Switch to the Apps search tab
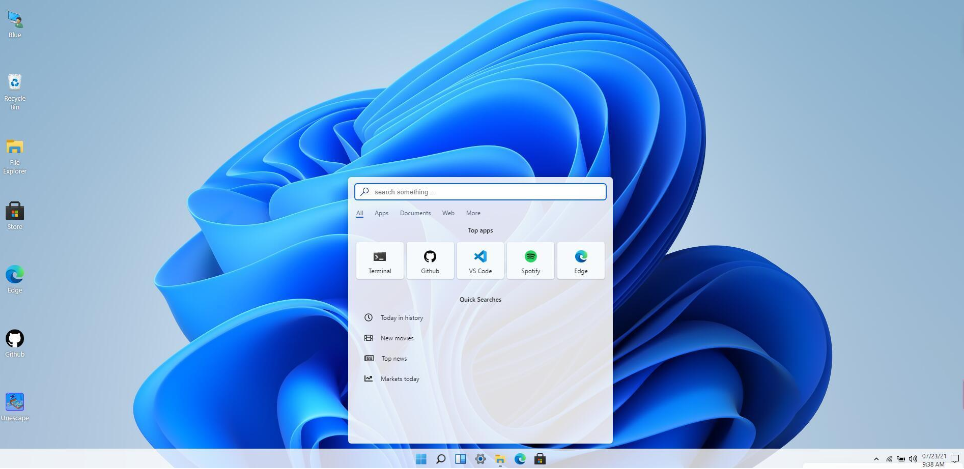The image size is (964, 469). click(381, 213)
